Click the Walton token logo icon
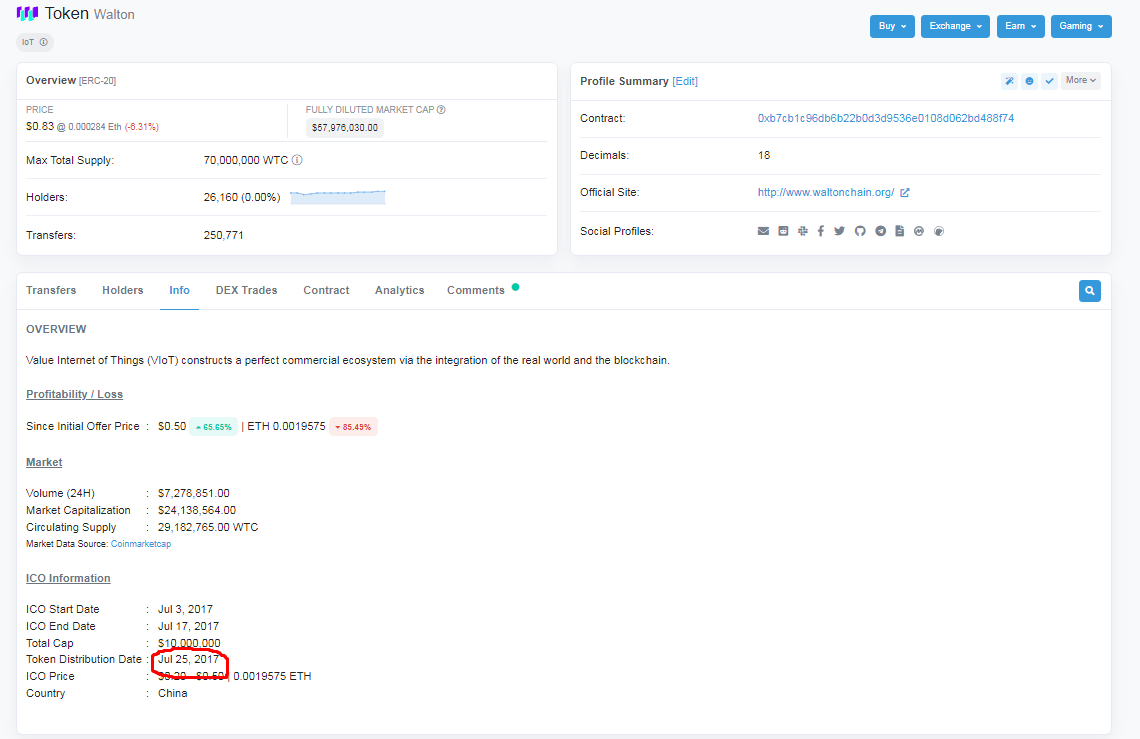Viewport: 1140px width, 739px height. [x=27, y=13]
